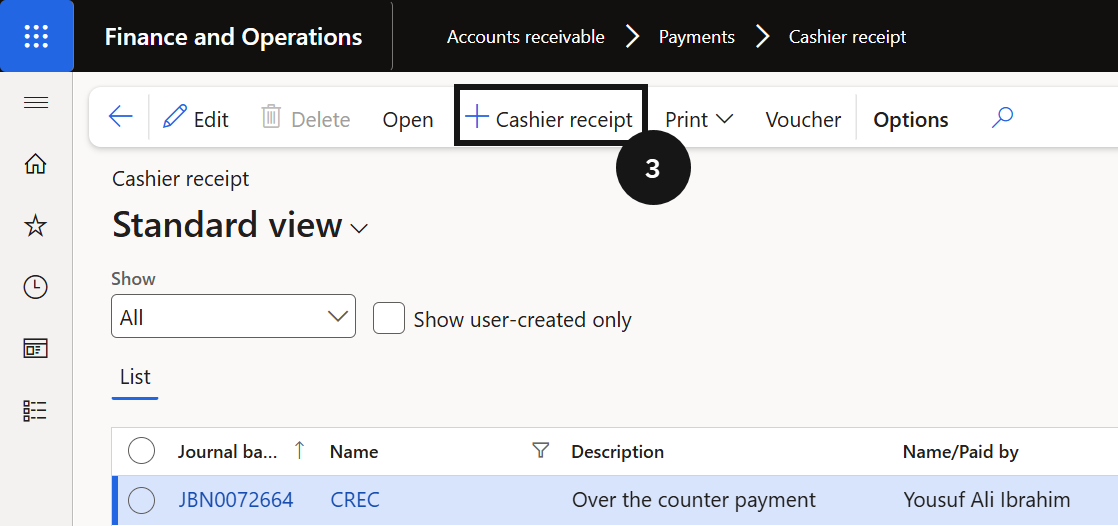The height and width of the screenshot is (526, 1118).
Task: Click the 'Yousuf Ali Ibrahim' cell
Action: 987,500
